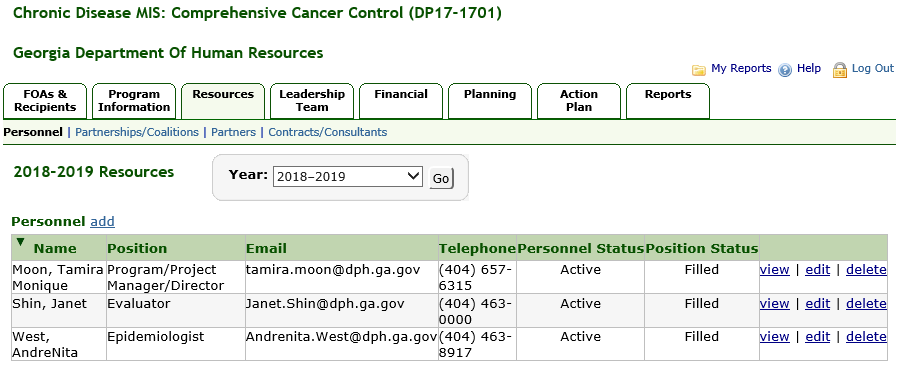The width and height of the screenshot is (898, 365).
Task: Click the Log Out padlock icon
Action: tap(840, 70)
